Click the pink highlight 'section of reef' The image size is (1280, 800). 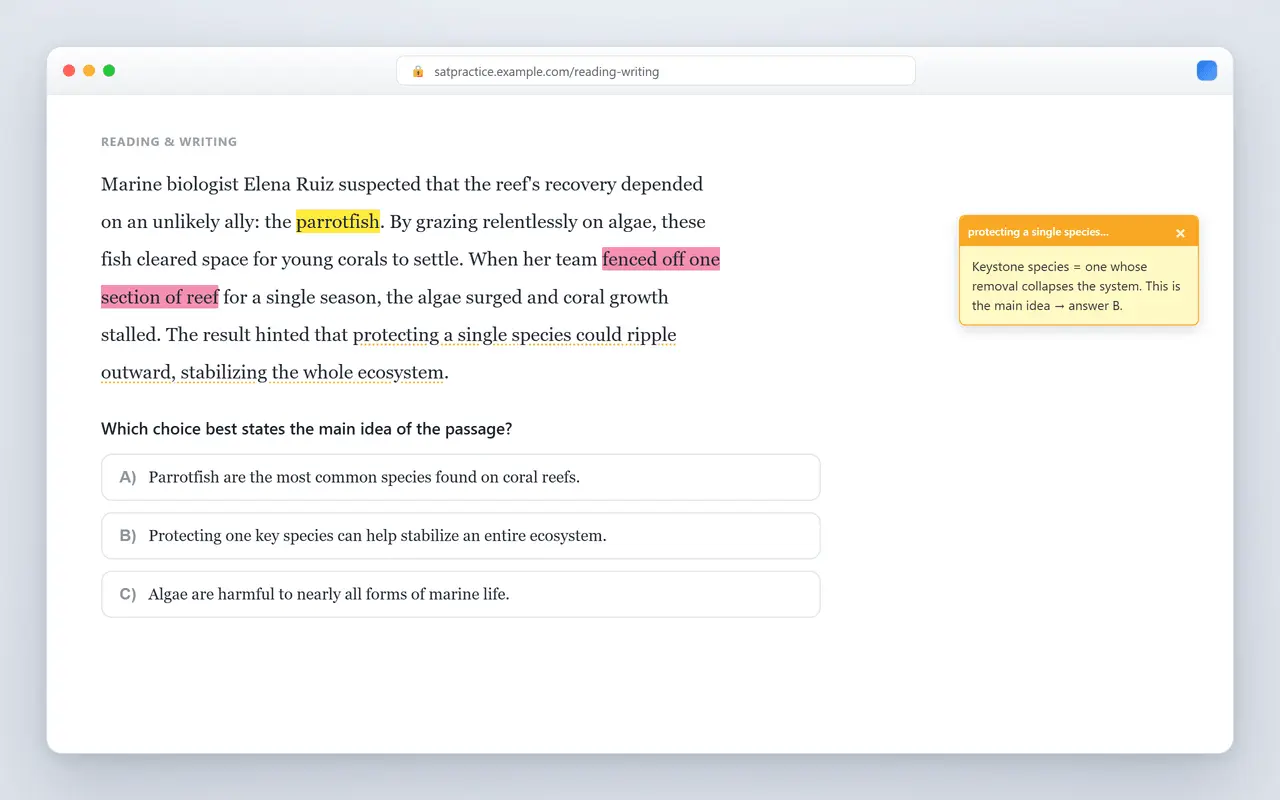coord(160,297)
